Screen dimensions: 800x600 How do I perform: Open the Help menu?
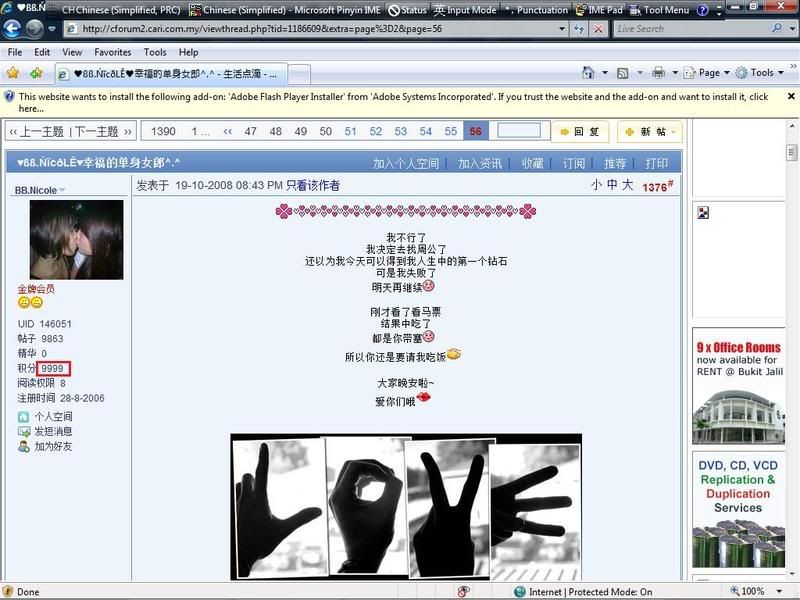(188, 52)
